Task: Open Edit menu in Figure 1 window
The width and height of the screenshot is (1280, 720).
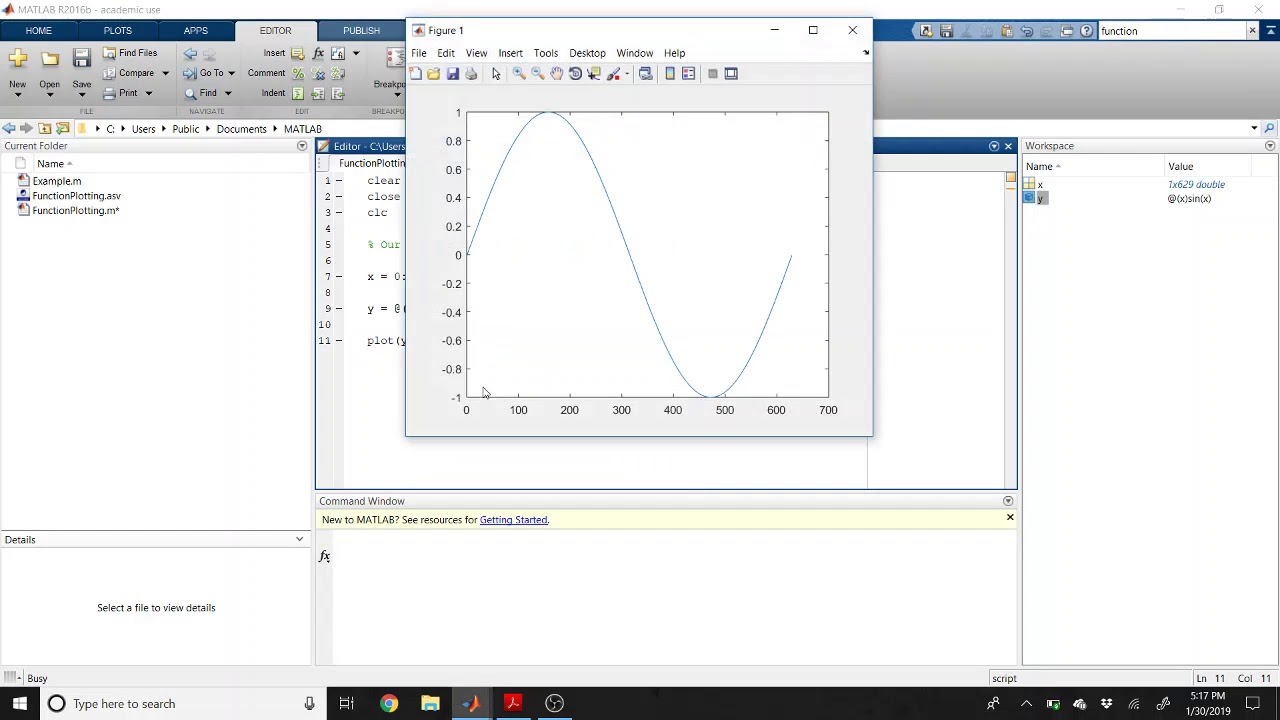Action: [446, 53]
